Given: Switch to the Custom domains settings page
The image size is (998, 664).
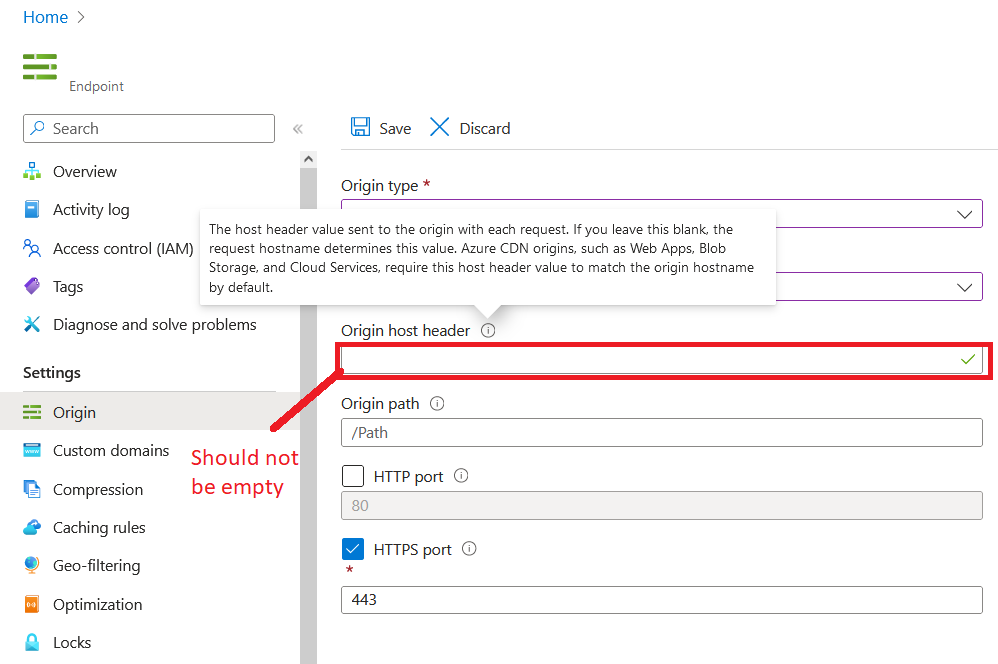Looking at the screenshot, I should coord(111,450).
